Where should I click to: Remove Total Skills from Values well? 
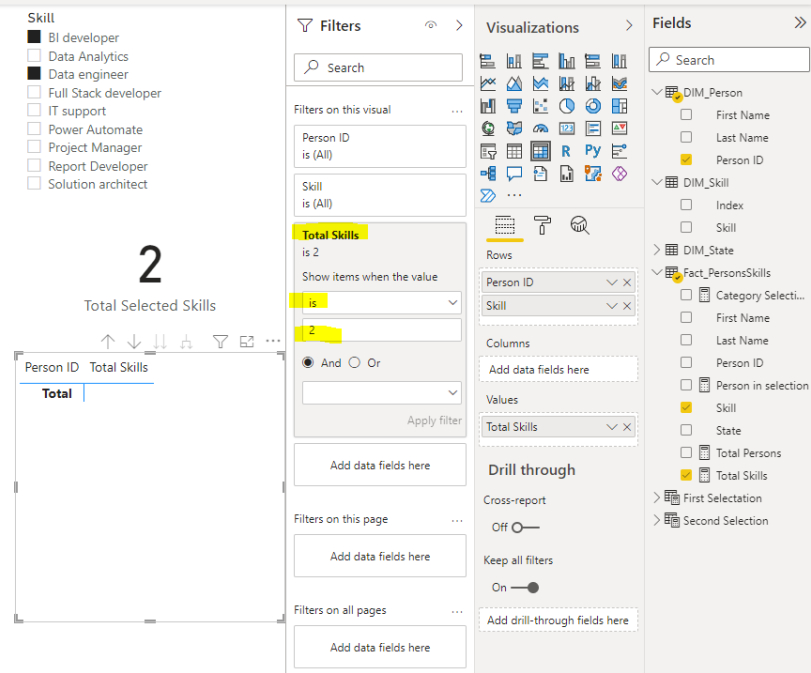627,427
